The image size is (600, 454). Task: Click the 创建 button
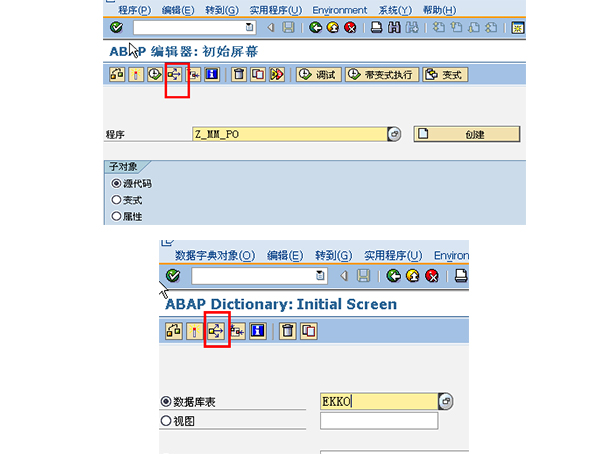467,134
